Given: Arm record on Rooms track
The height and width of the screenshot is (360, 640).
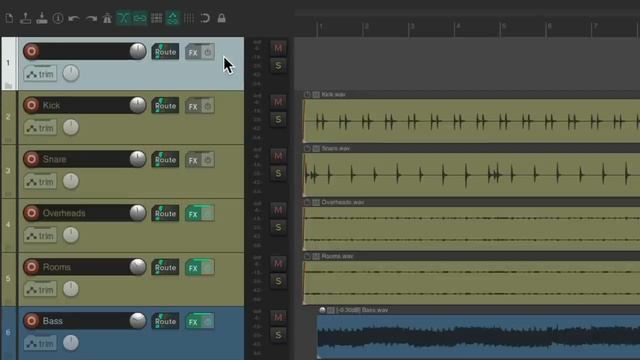Looking at the screenshot, I should pyautogui.click(x=31, y=267).
